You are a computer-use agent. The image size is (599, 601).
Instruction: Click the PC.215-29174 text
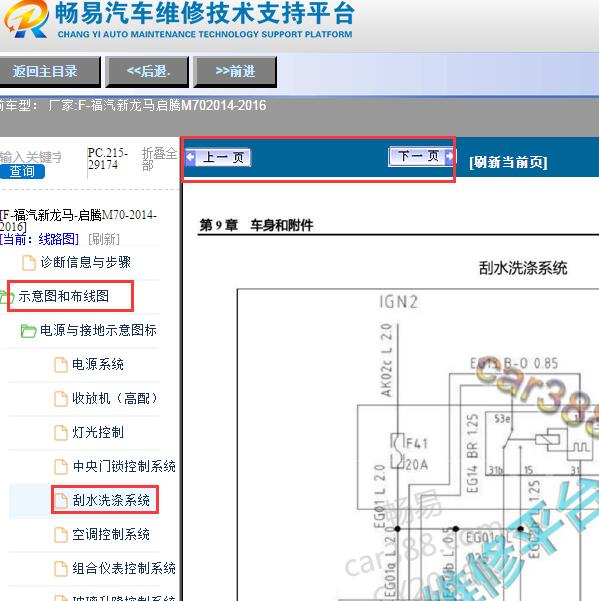pyautogui.click(x=107, y=159)
